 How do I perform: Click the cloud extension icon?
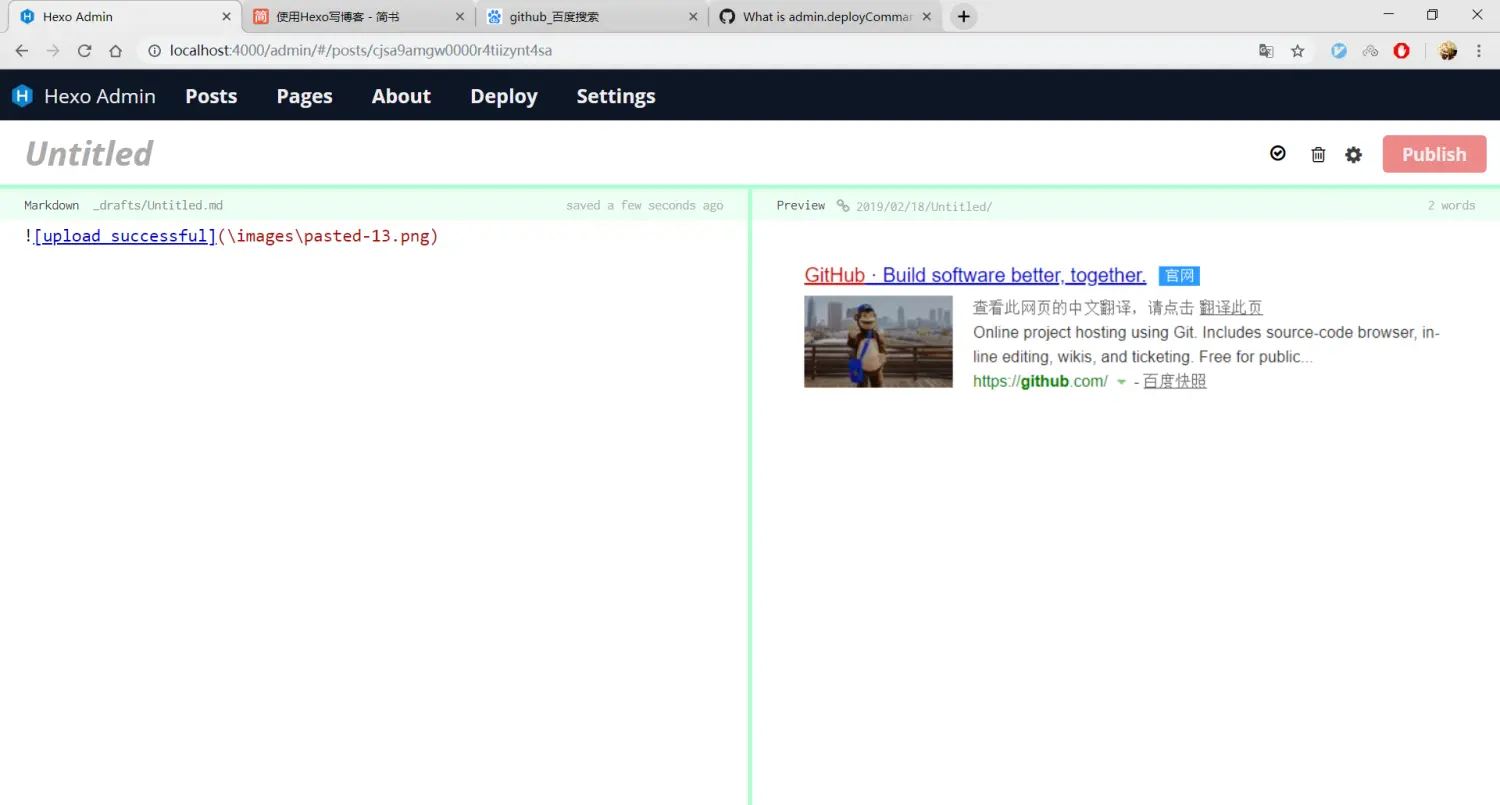click(1370, 51)
